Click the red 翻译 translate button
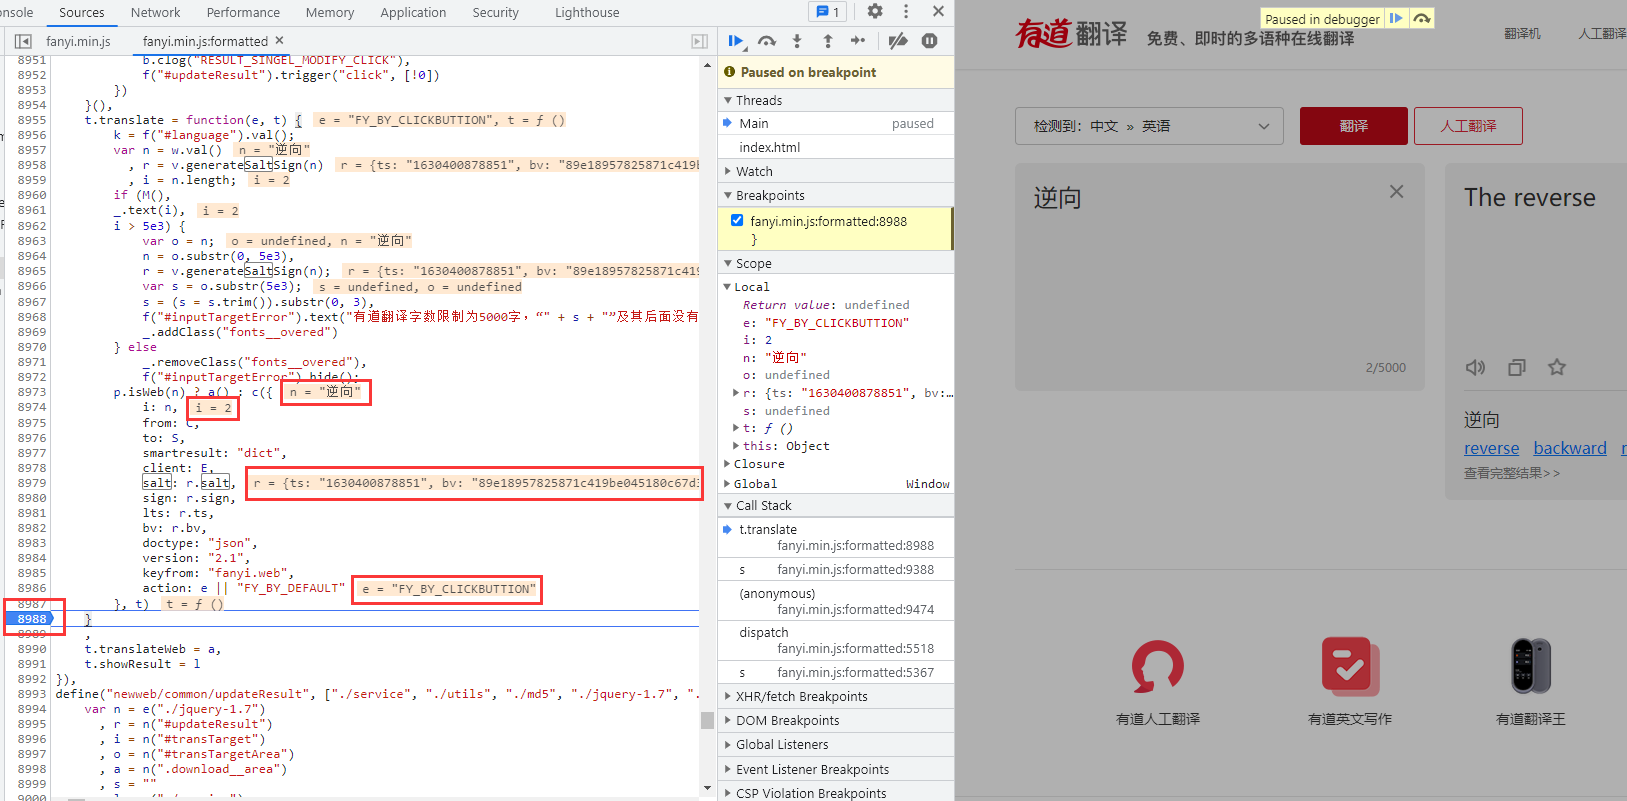 pos(1353,126)
